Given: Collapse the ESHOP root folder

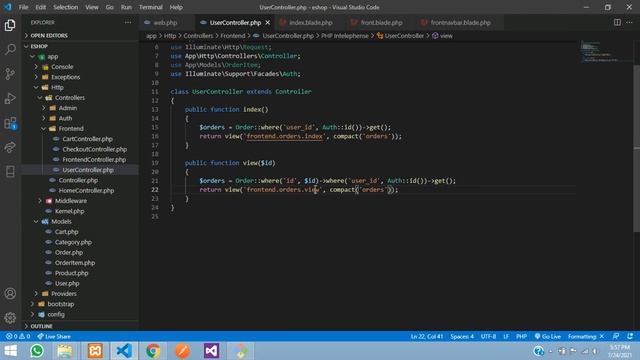Looking at the screenshot, I should (80, 46).
